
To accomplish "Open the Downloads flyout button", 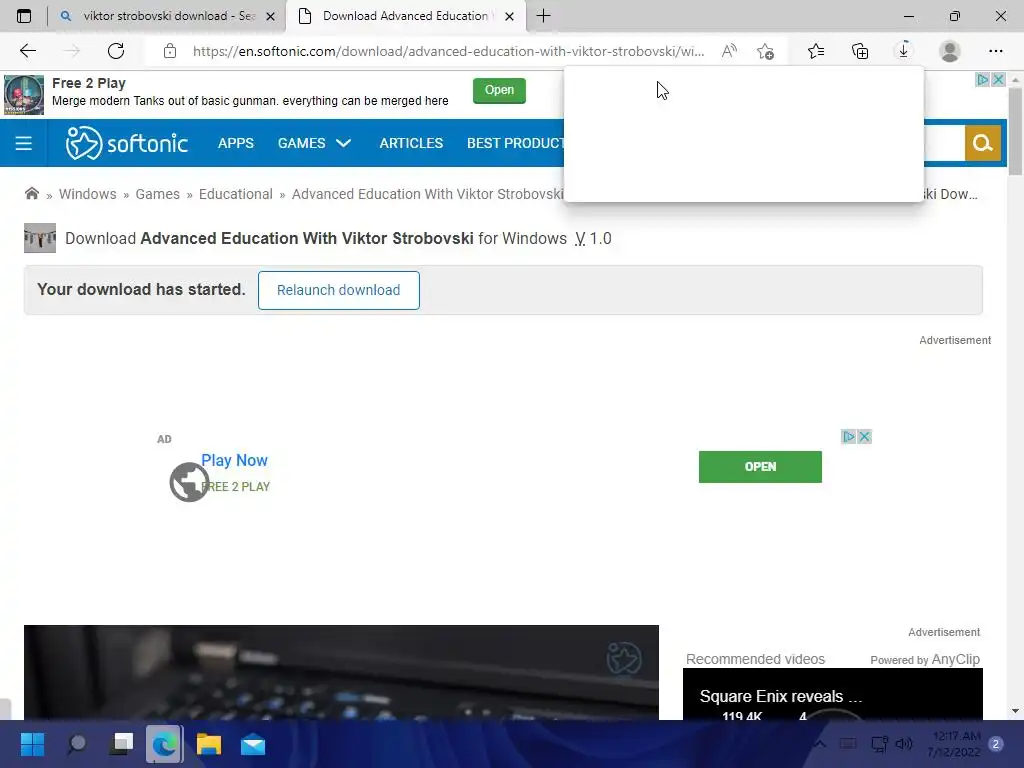I will click(904, 51).
